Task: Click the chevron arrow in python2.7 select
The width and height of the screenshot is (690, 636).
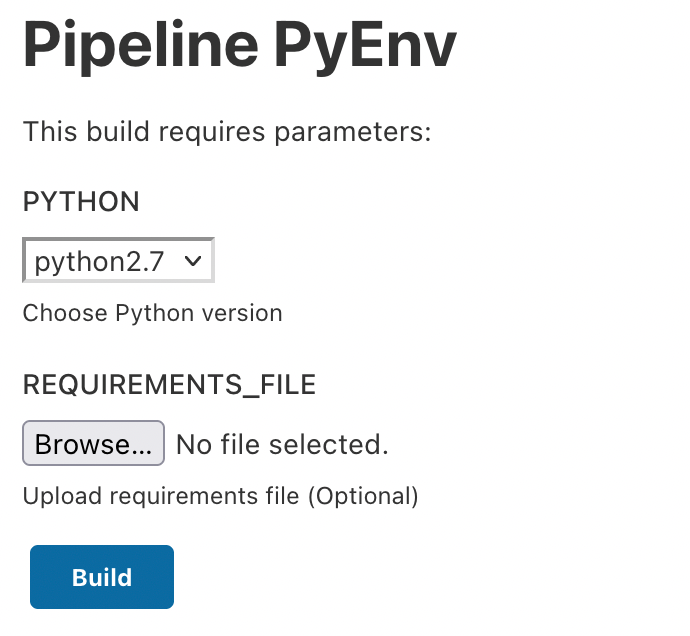Action: pos(193,262)
